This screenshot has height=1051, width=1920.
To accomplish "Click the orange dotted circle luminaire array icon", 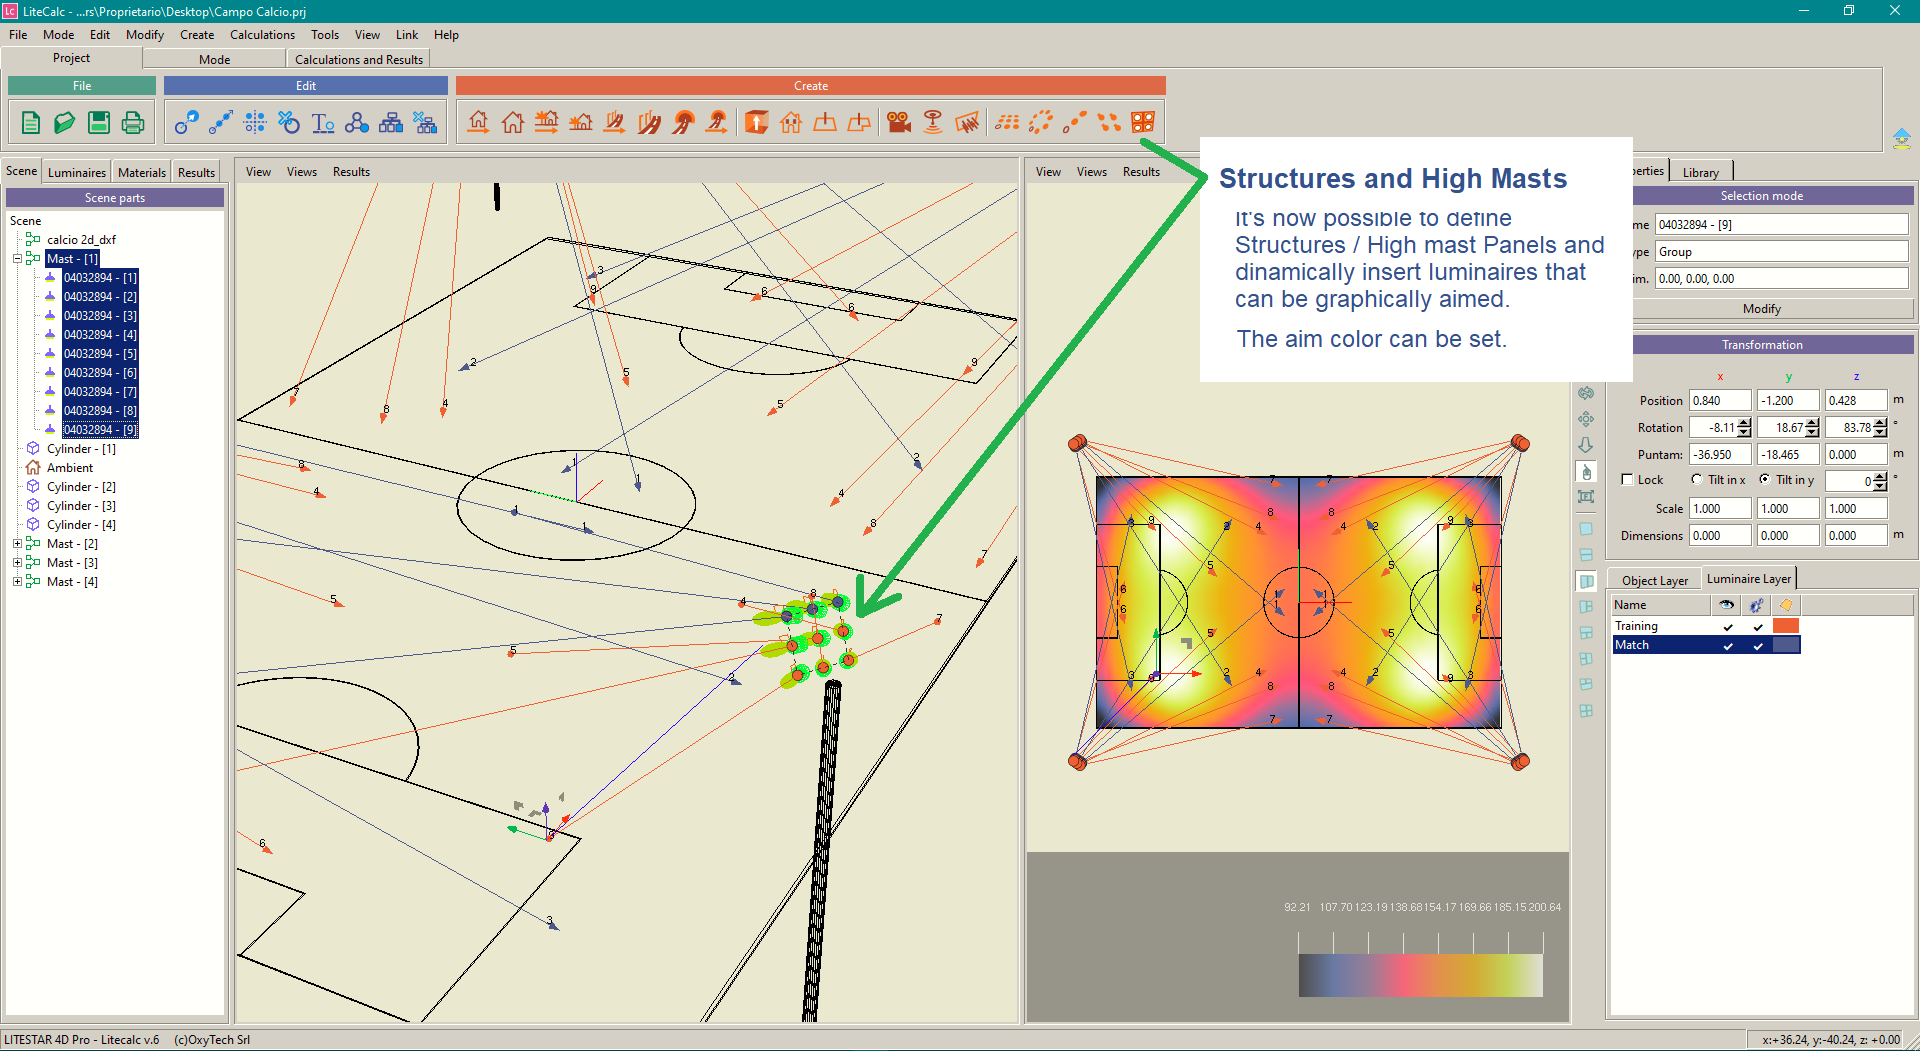I will 1041,122.
